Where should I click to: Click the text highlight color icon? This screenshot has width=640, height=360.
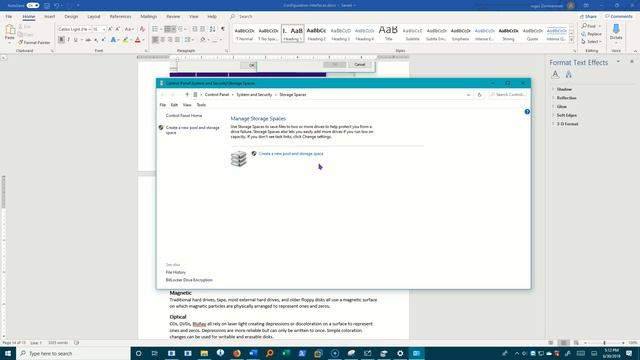(126, 40)
